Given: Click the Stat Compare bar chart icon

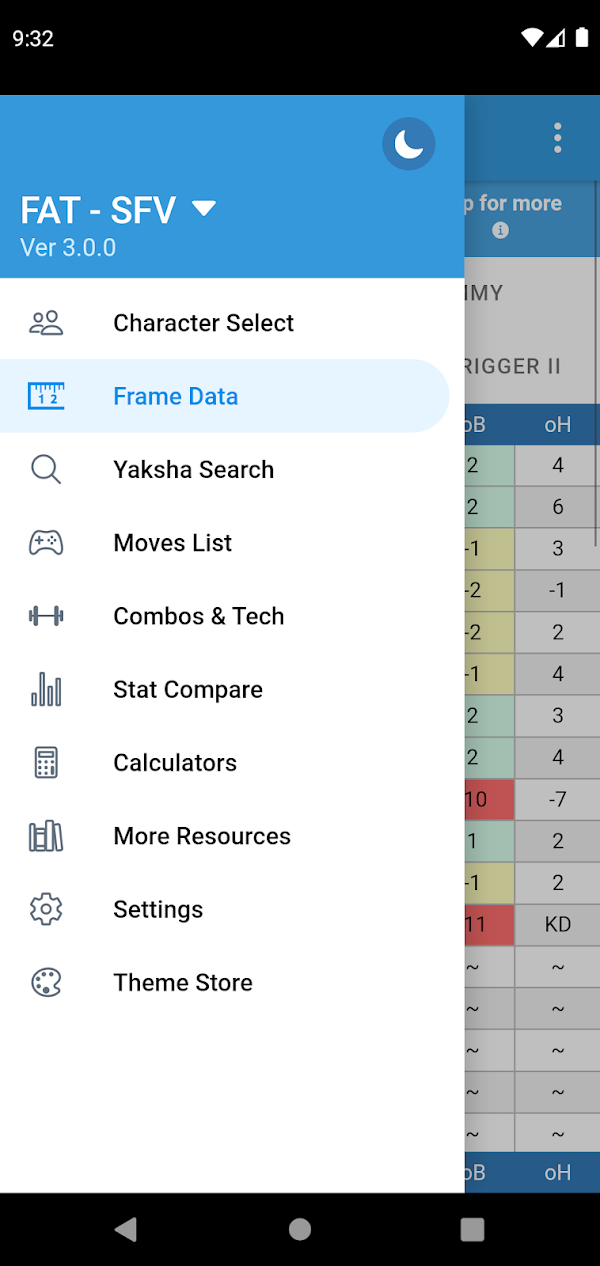Looking at the screenshot, I should [46, 689].
